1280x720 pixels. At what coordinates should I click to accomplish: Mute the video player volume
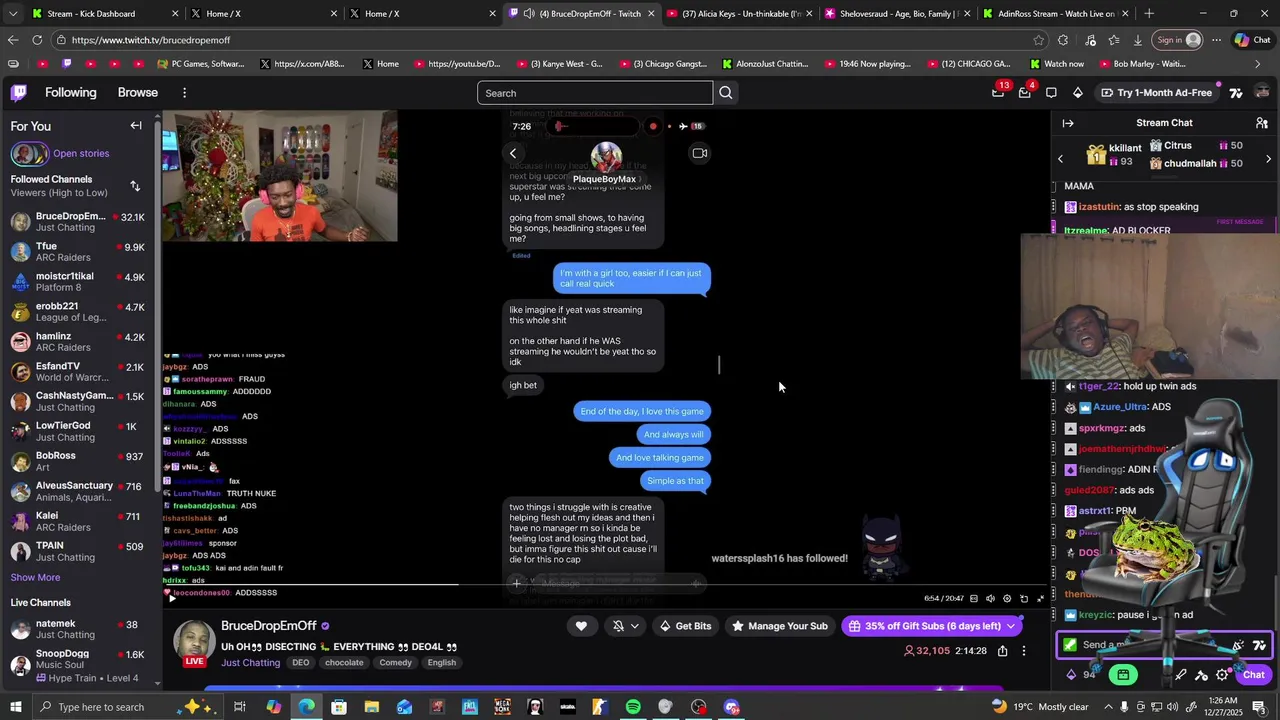[x=991, y=599]
